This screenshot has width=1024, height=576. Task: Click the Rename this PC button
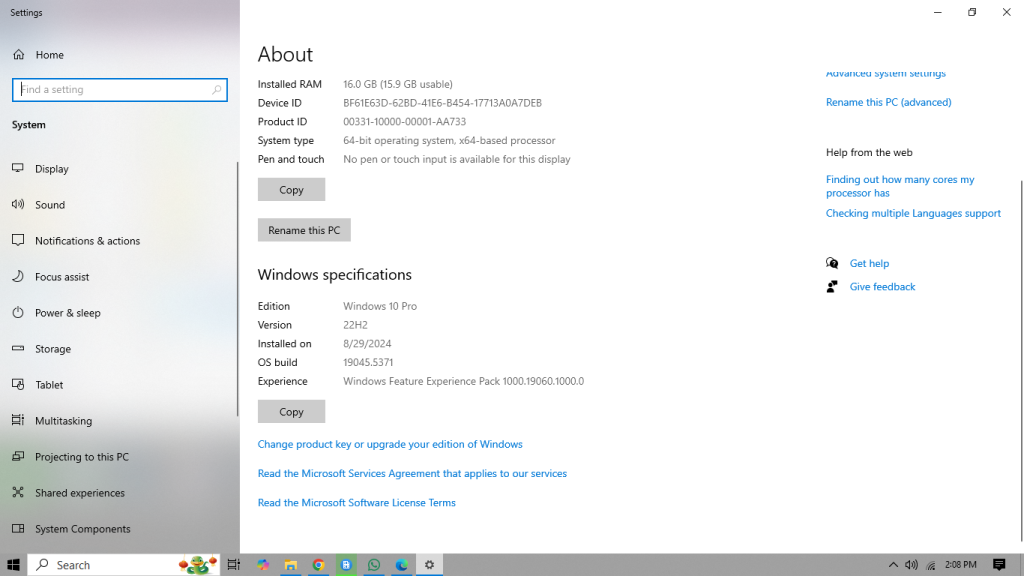click(304, 230)
